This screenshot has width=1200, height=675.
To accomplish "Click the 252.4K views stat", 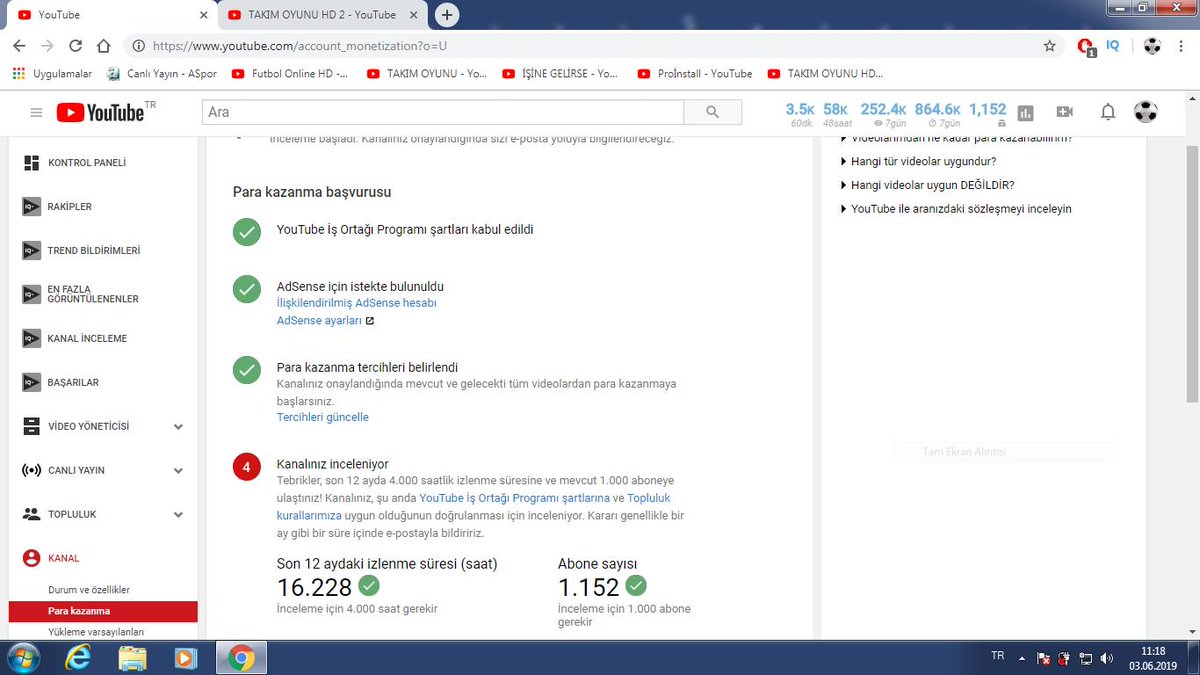I will (x=883, y=114).
